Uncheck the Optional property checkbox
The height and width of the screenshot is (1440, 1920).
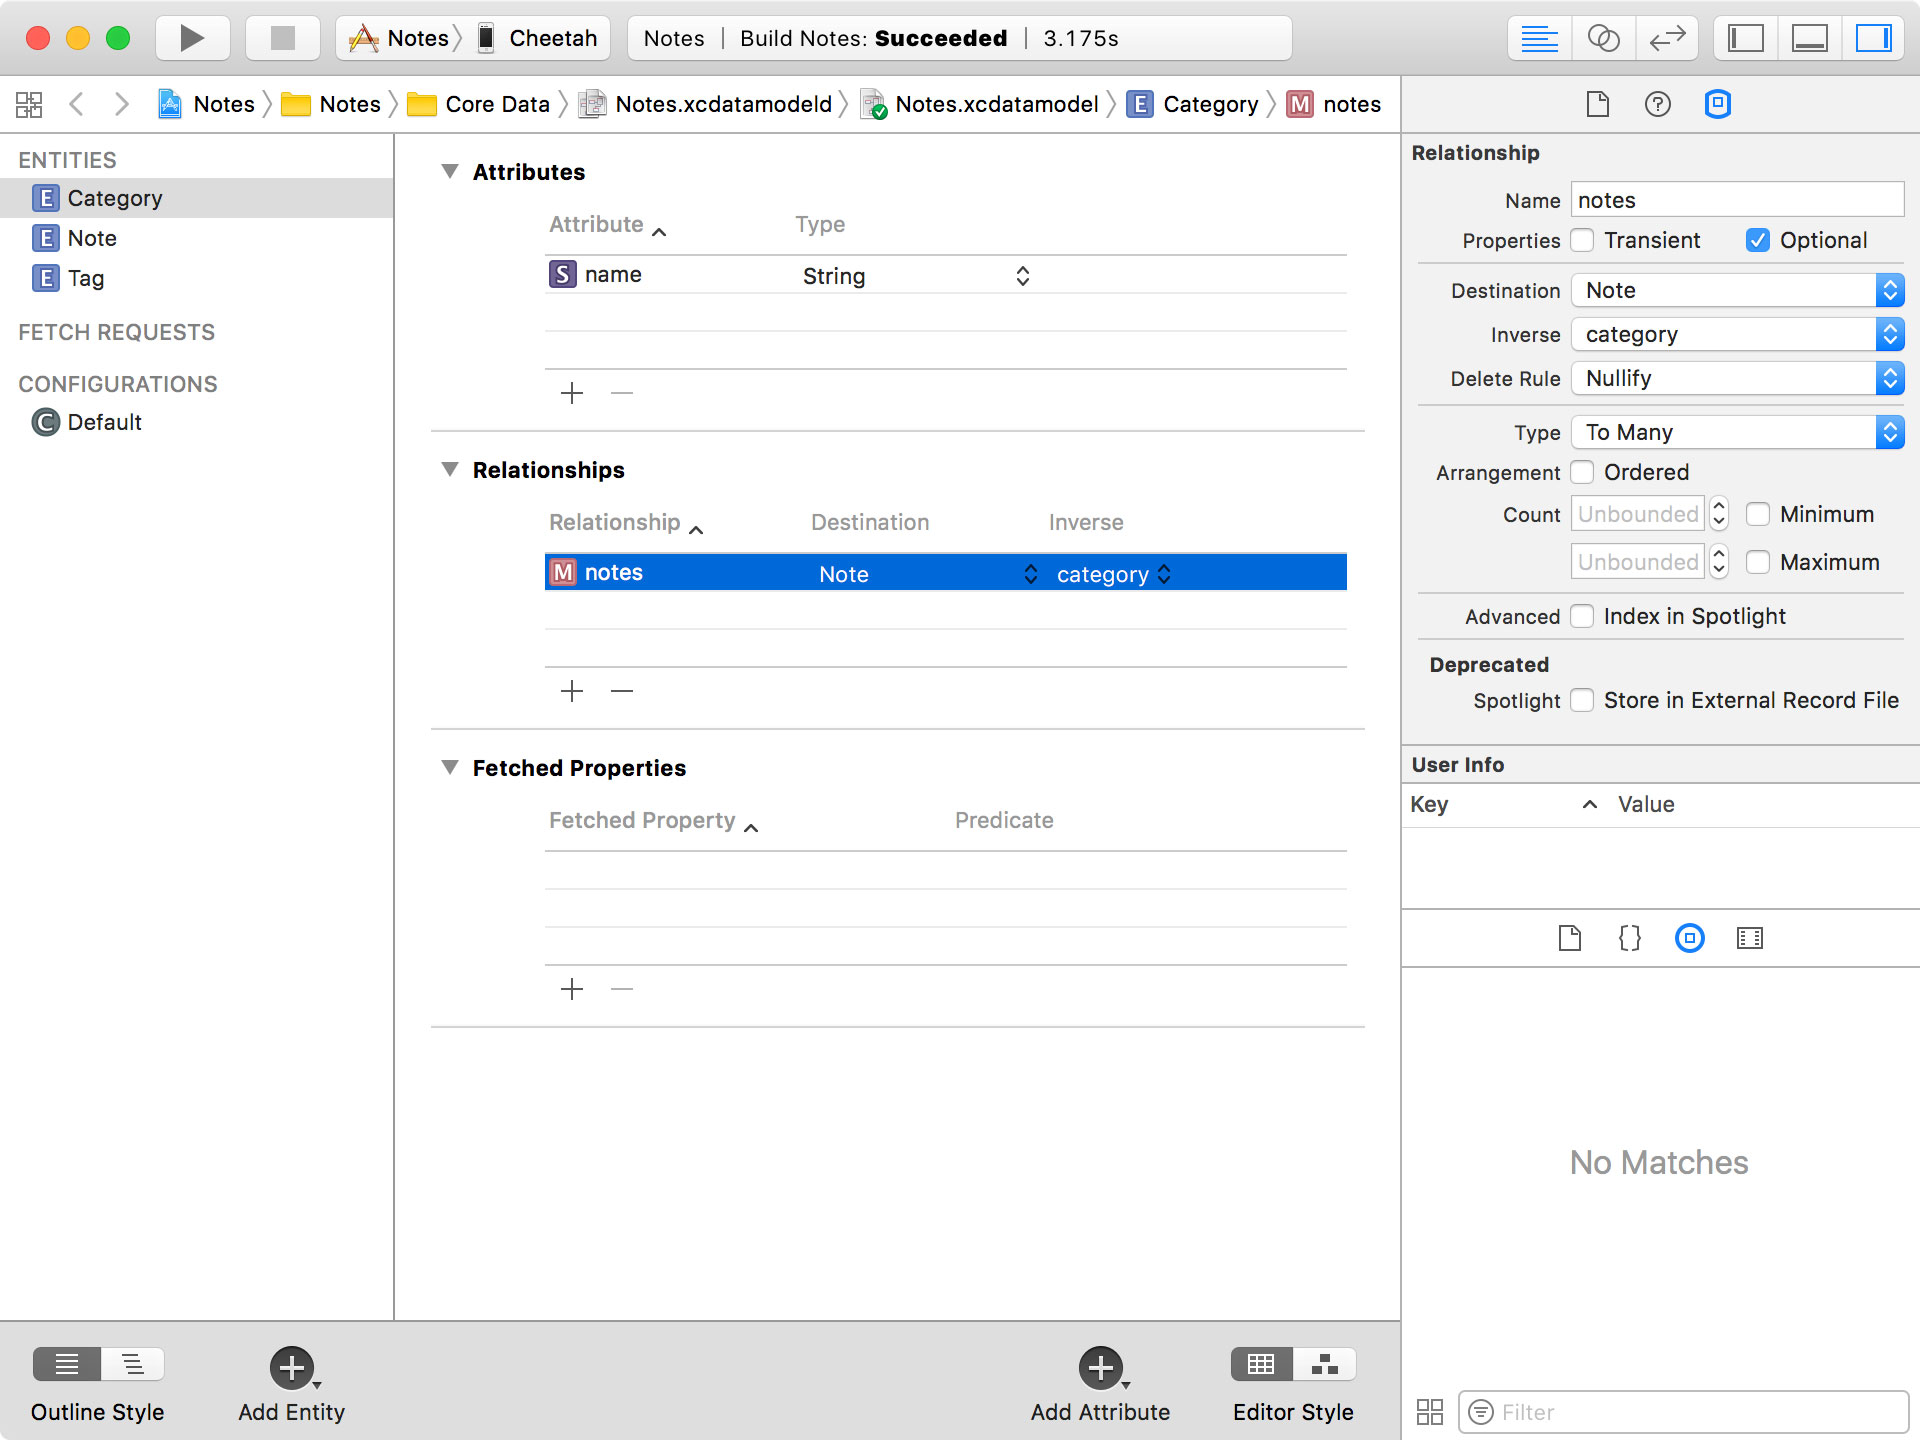1758,240
